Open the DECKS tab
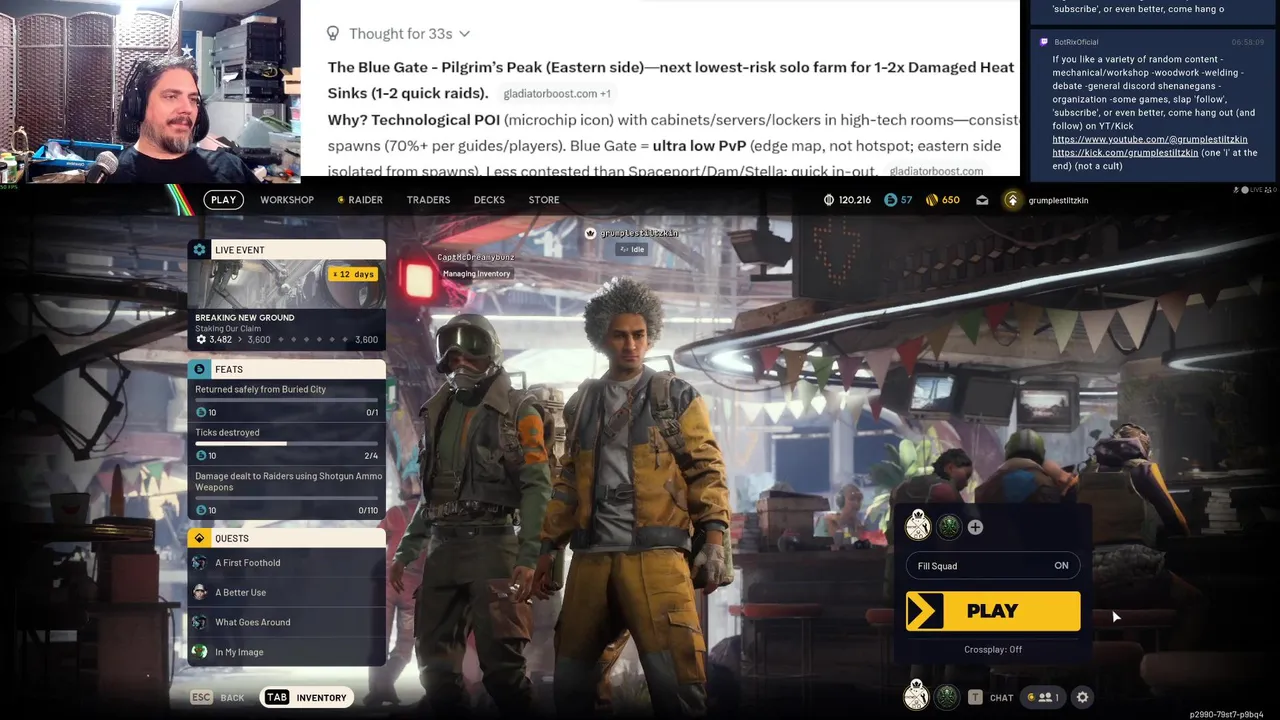Viewport: 1280px width, 720px height. click(x=489, y=200)
